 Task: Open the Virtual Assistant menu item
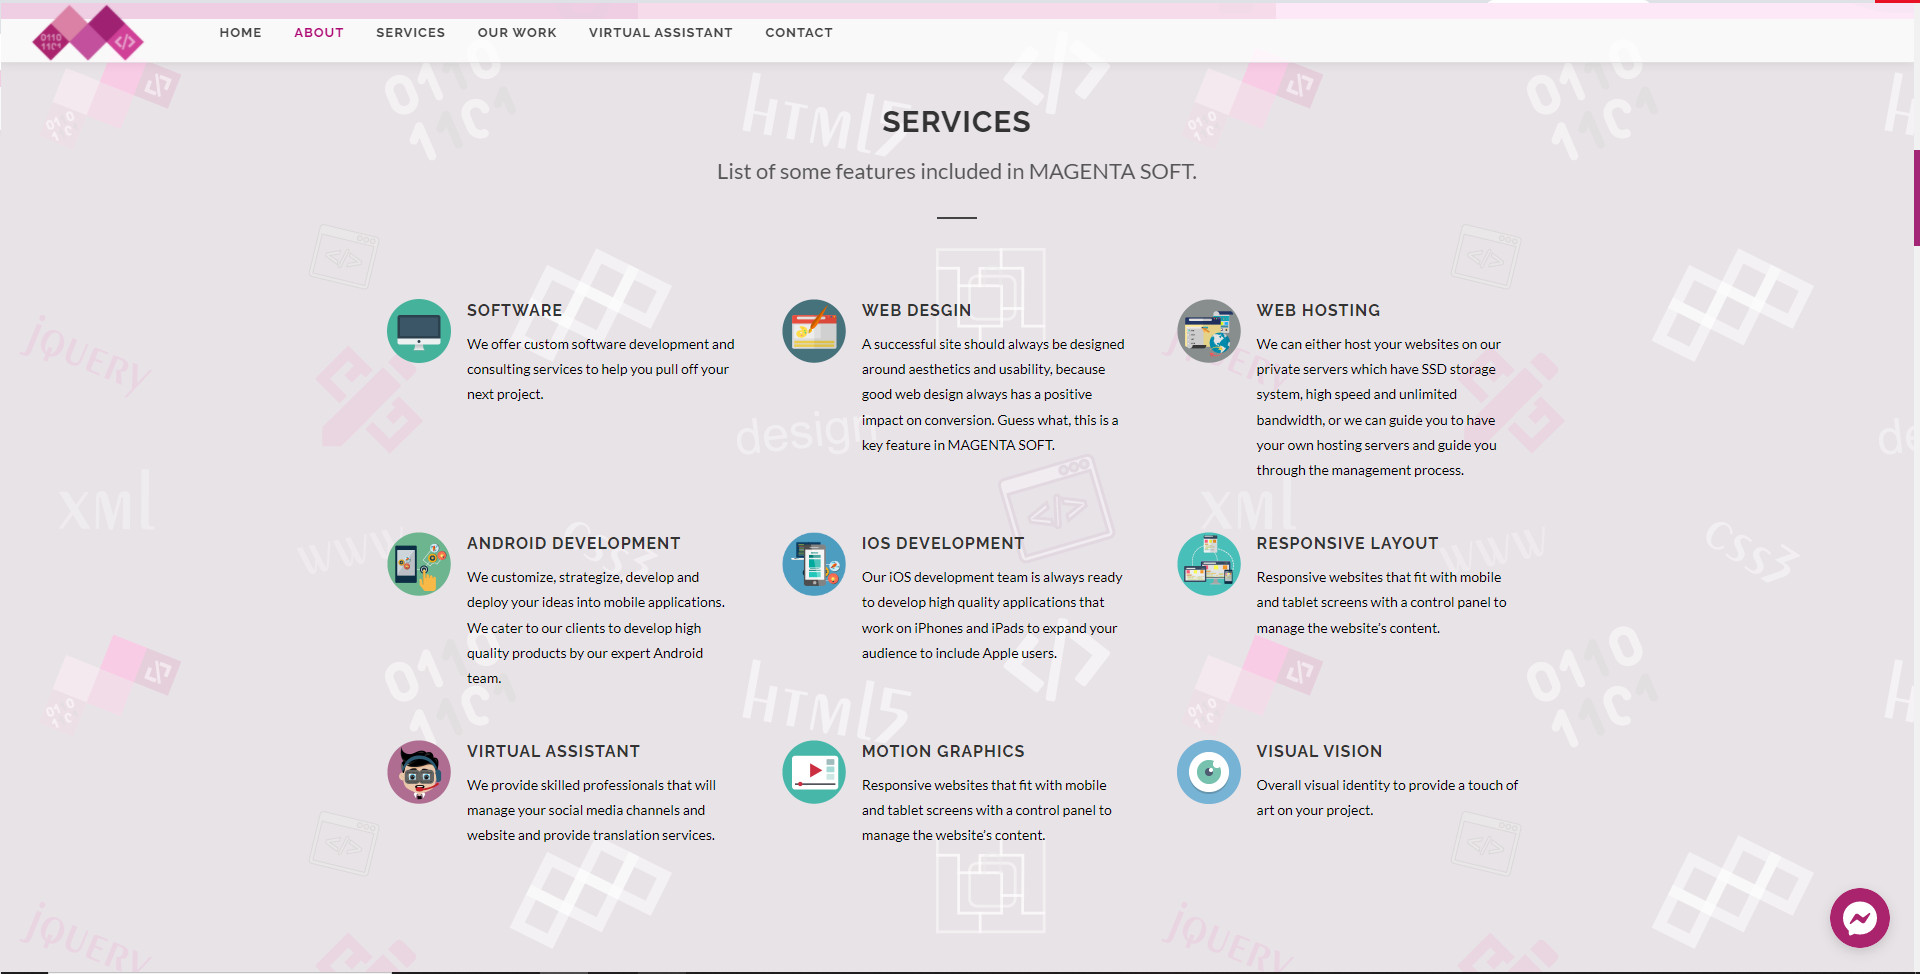(x=661, y=33)
